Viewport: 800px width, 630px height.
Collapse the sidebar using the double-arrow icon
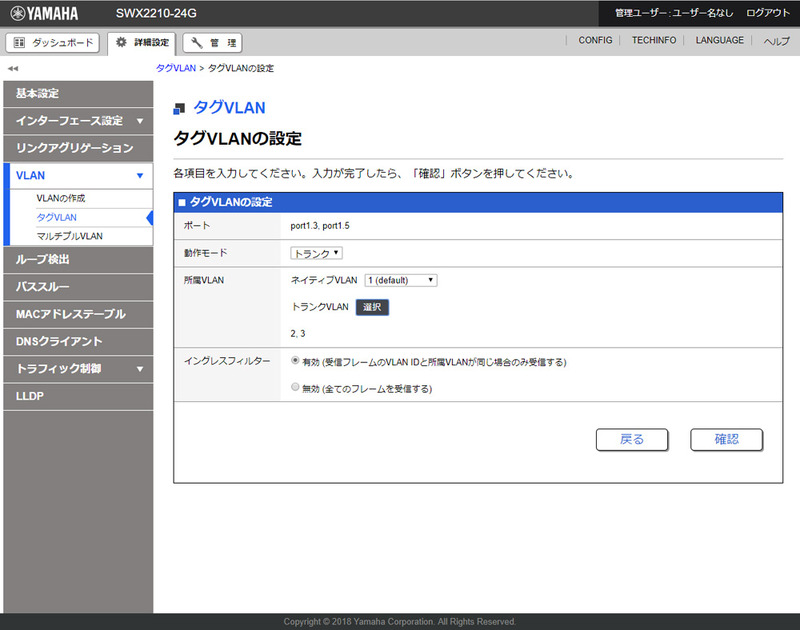(x=11, y=67)
